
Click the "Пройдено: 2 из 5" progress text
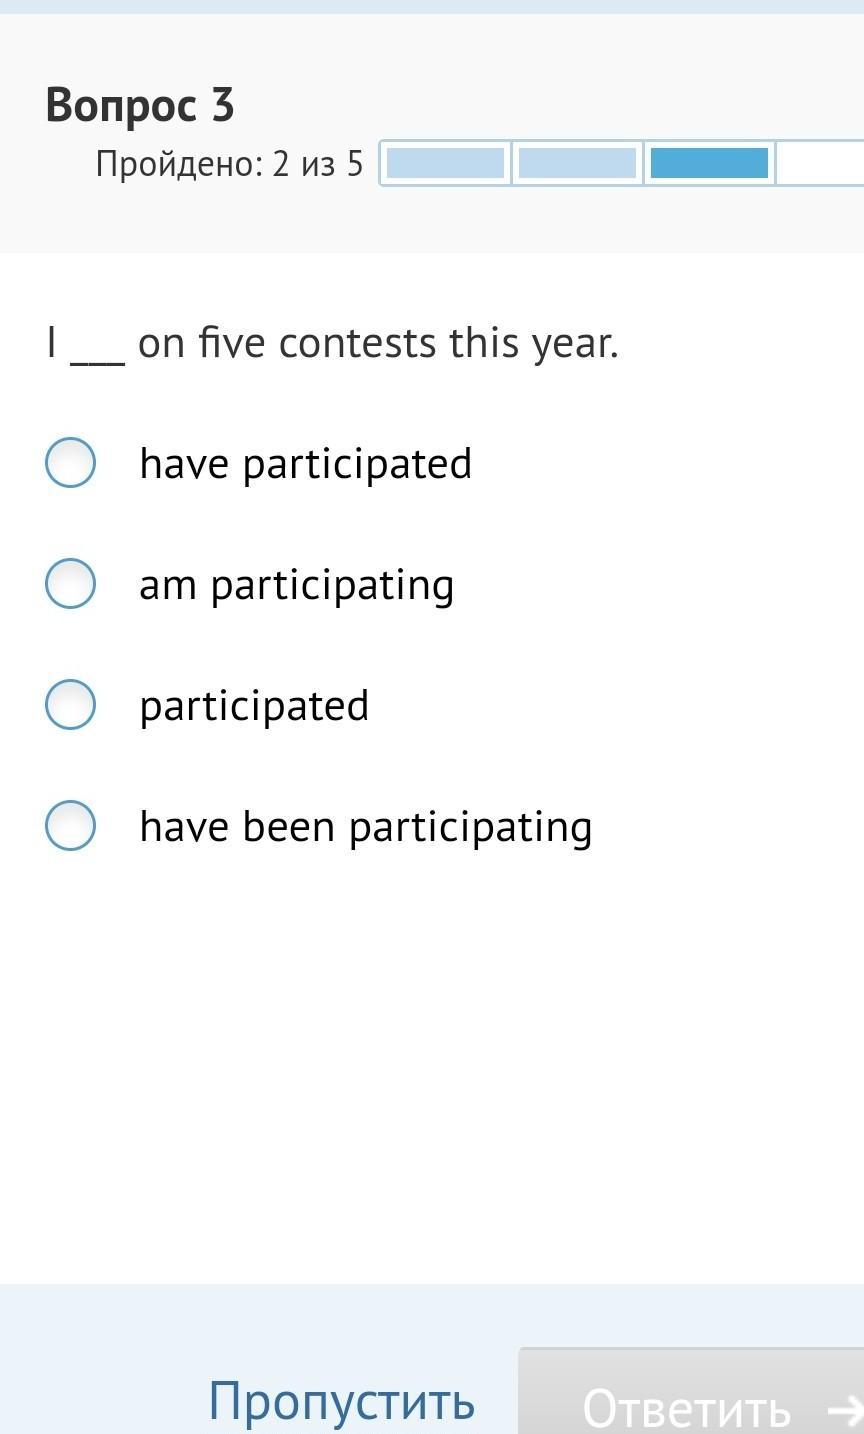coord(229,163)
